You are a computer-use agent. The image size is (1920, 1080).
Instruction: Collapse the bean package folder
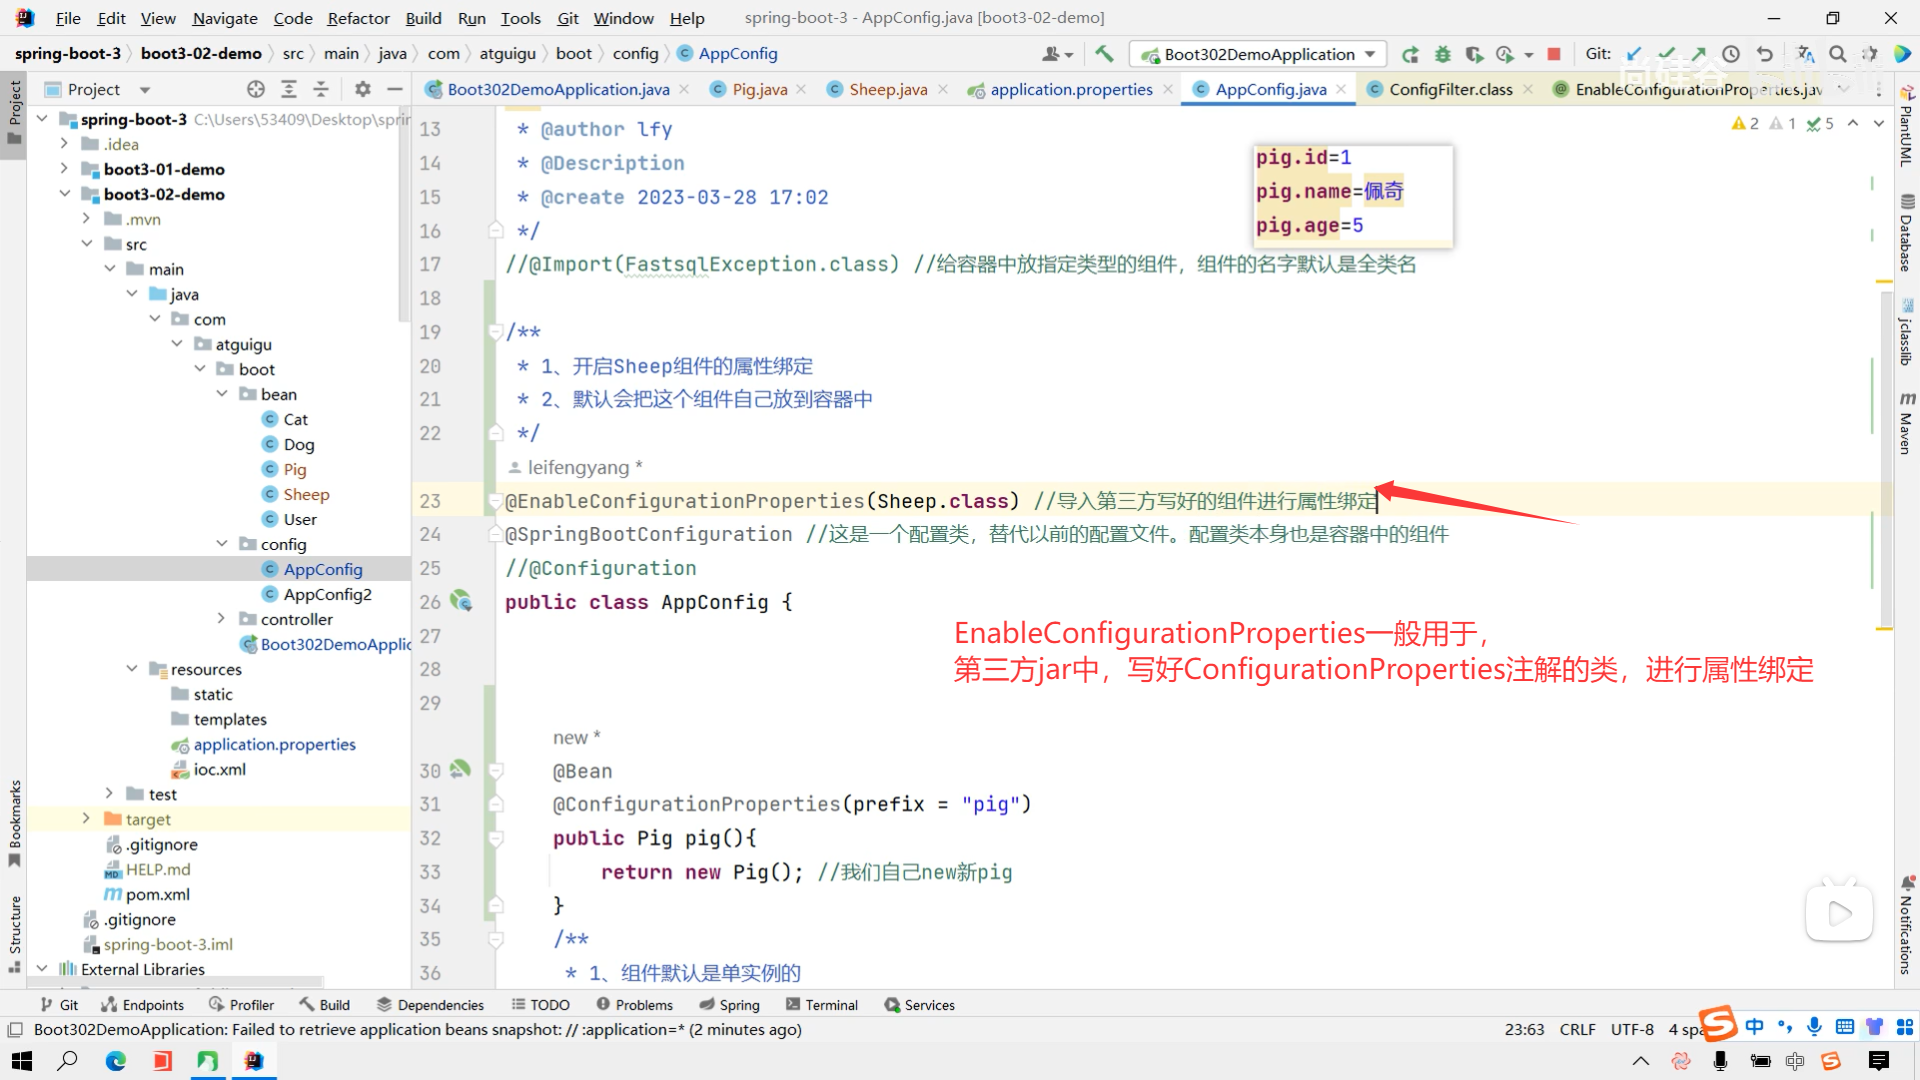click(x=222, y=394)
